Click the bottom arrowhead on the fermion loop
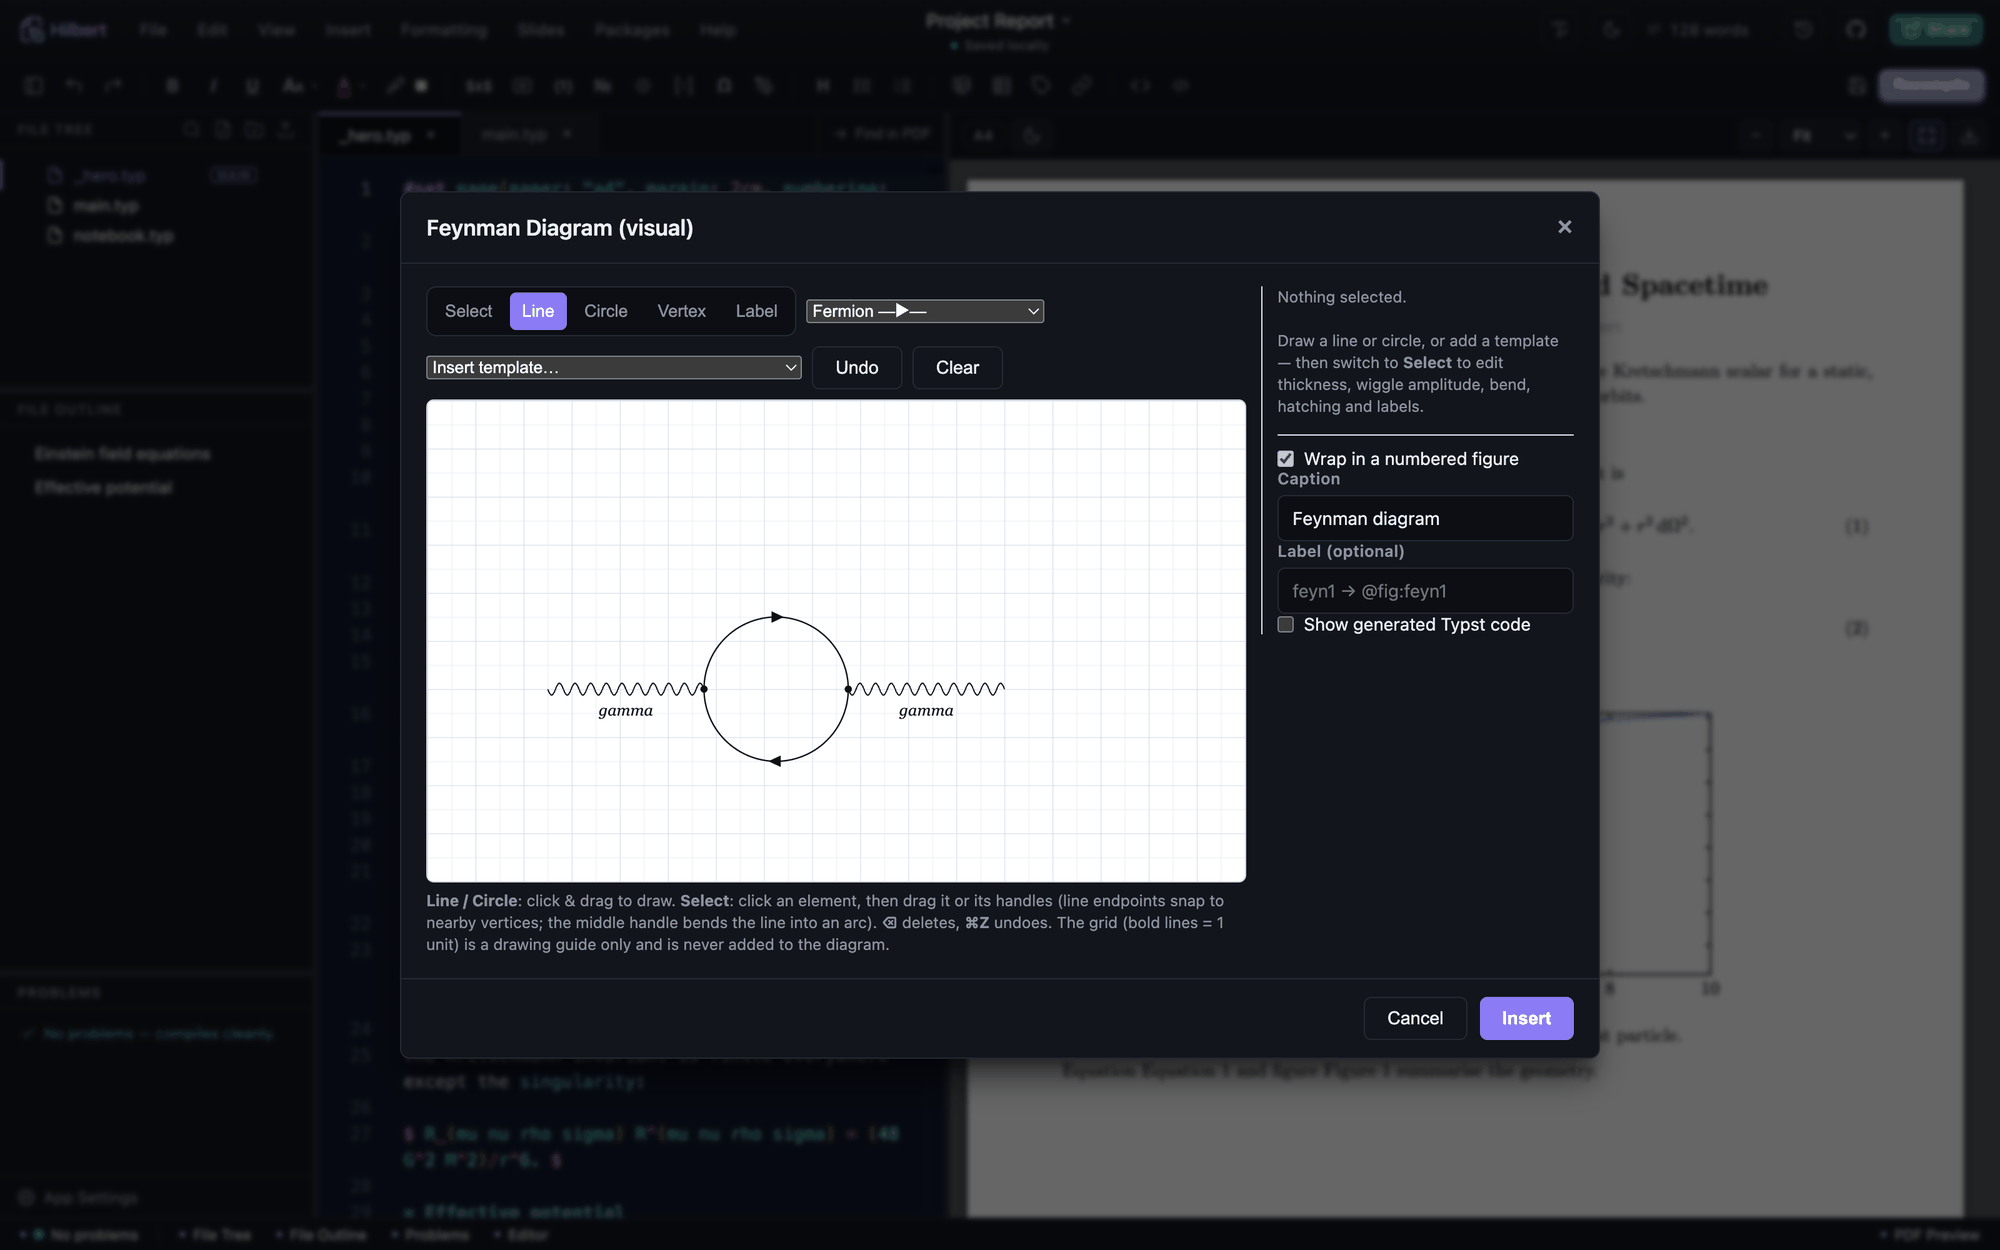Image resolution: width=2000 pixels, height=1250 pixels. point(775,761)
